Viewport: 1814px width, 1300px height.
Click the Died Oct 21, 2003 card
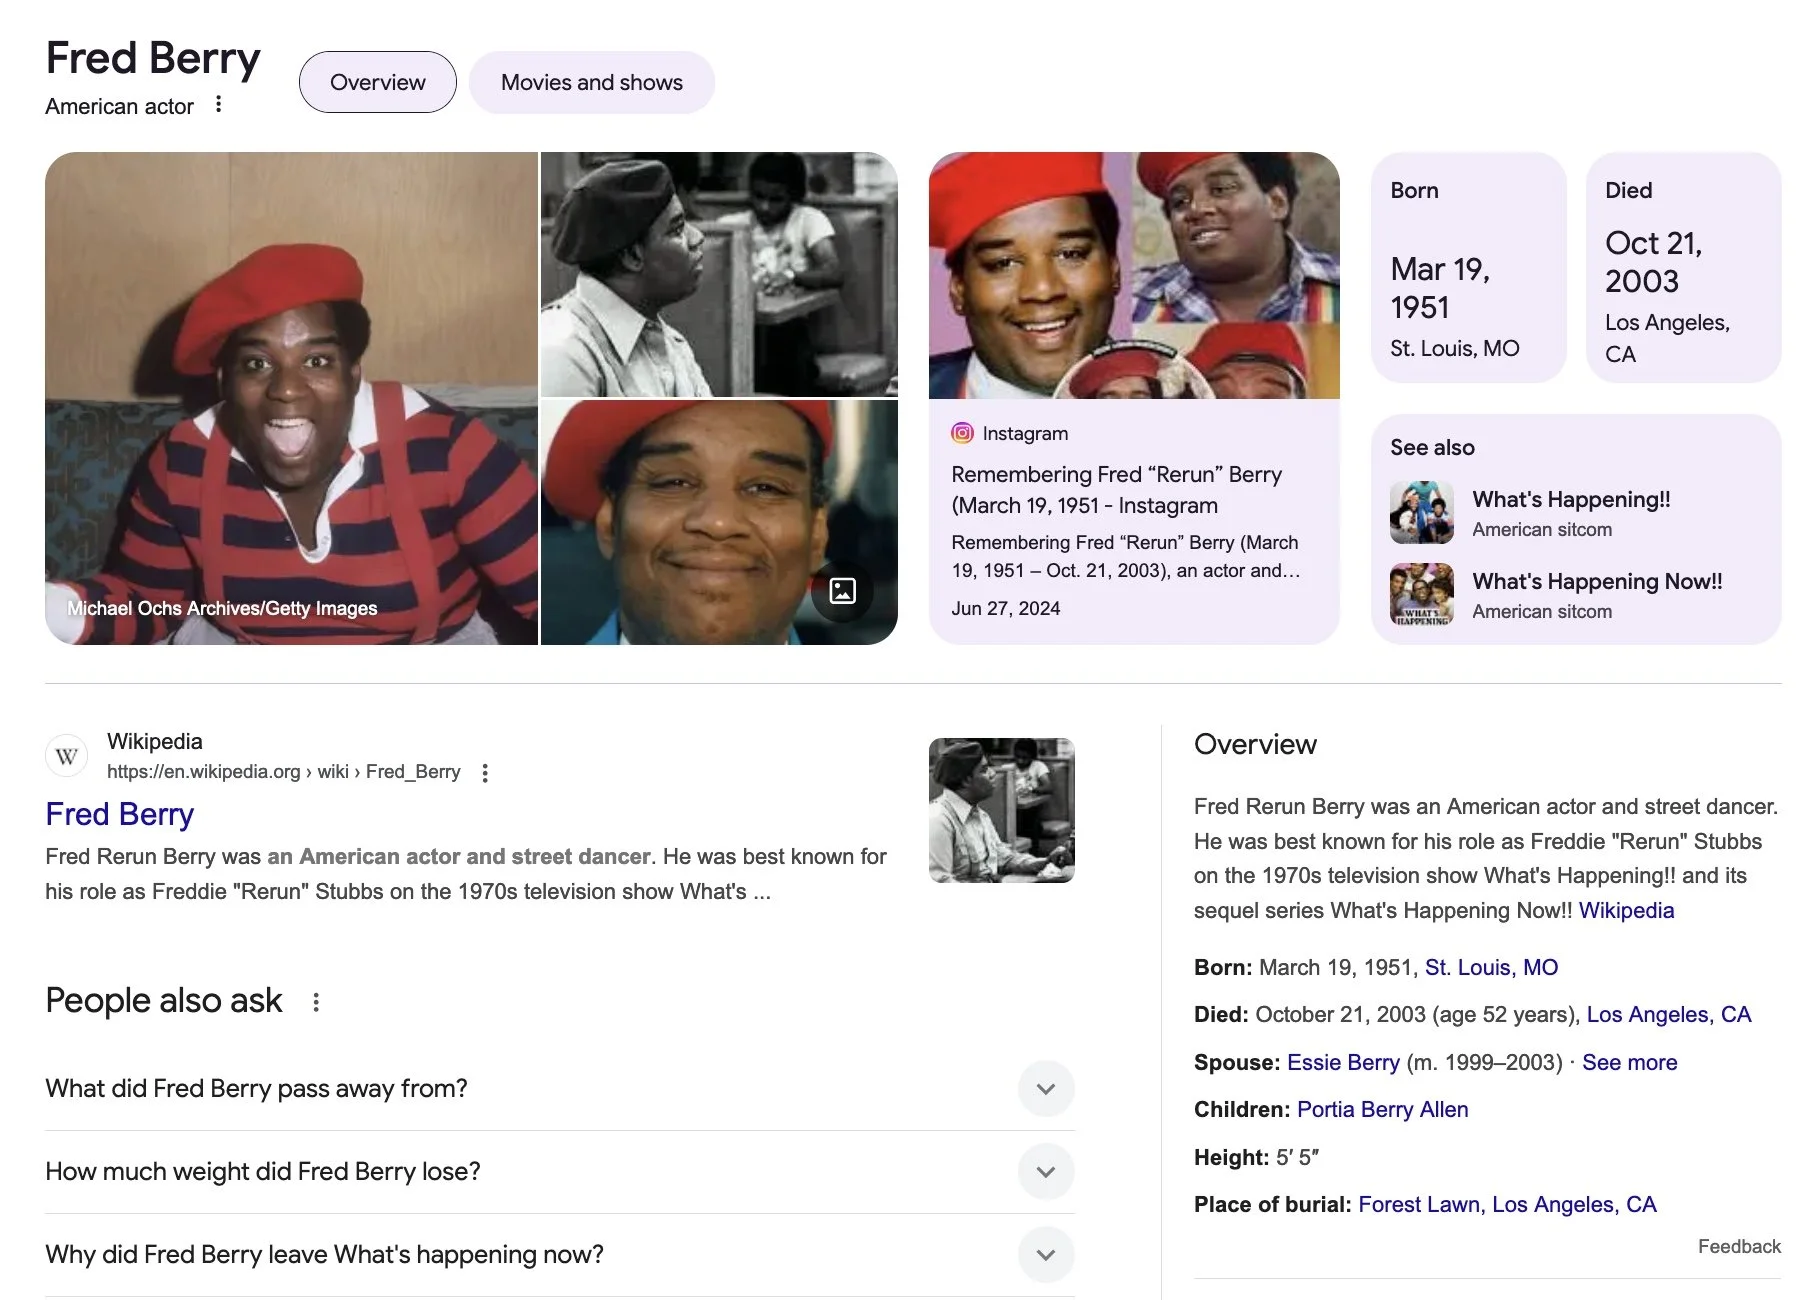pos(1684,267)
